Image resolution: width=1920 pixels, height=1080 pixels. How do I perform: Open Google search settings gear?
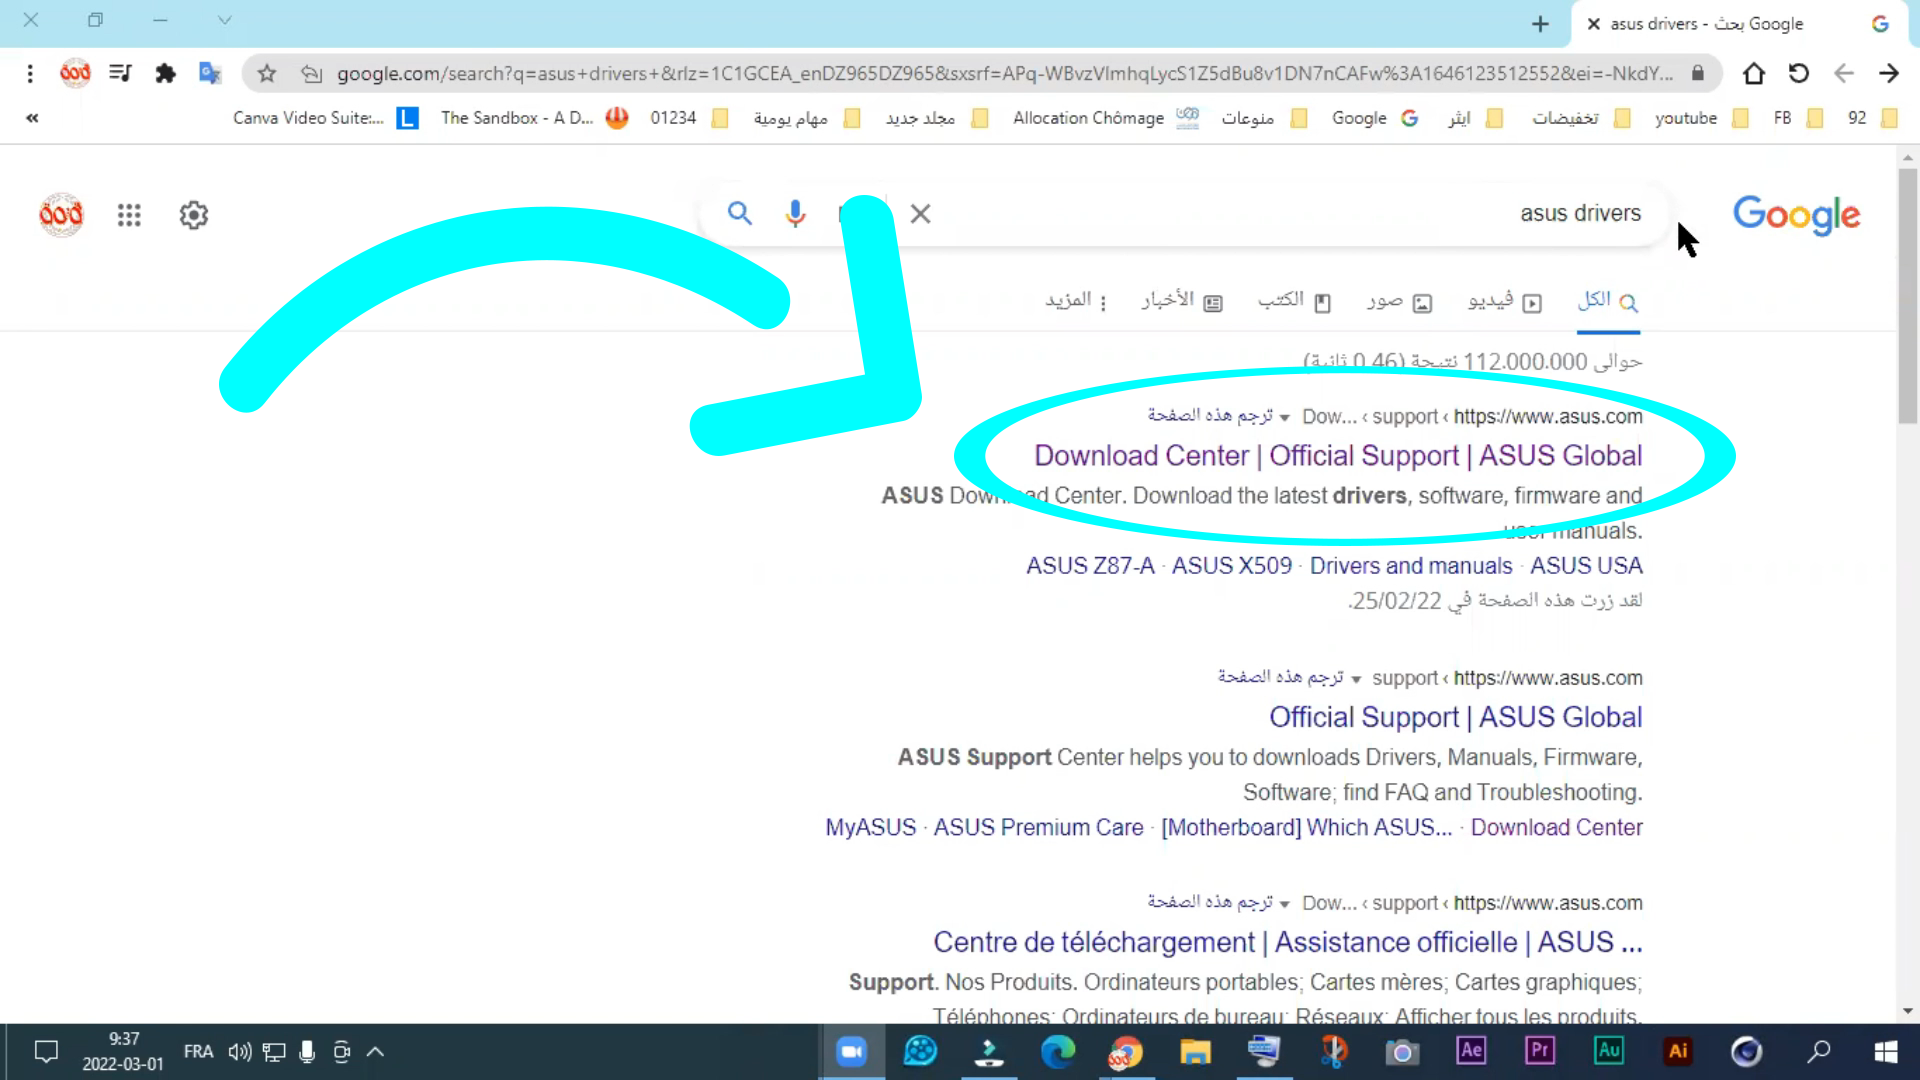coord(193,215)
